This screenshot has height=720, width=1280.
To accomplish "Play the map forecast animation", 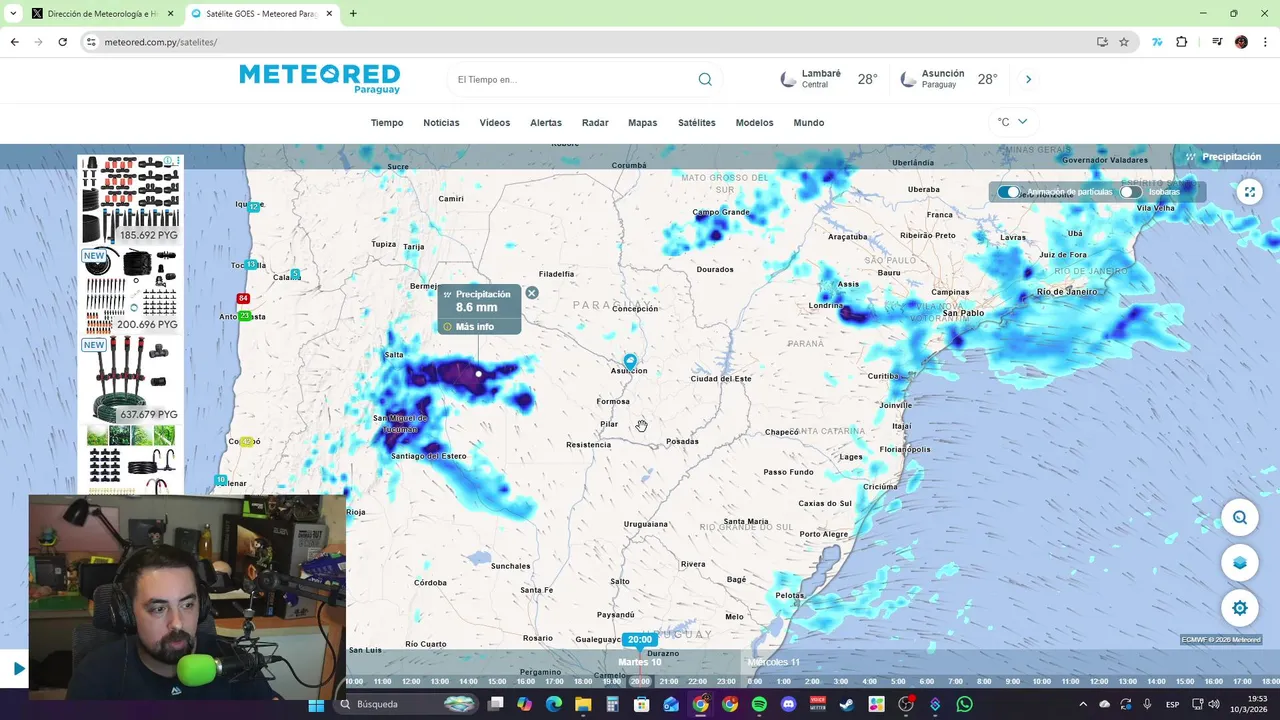I will coord(18,668).
